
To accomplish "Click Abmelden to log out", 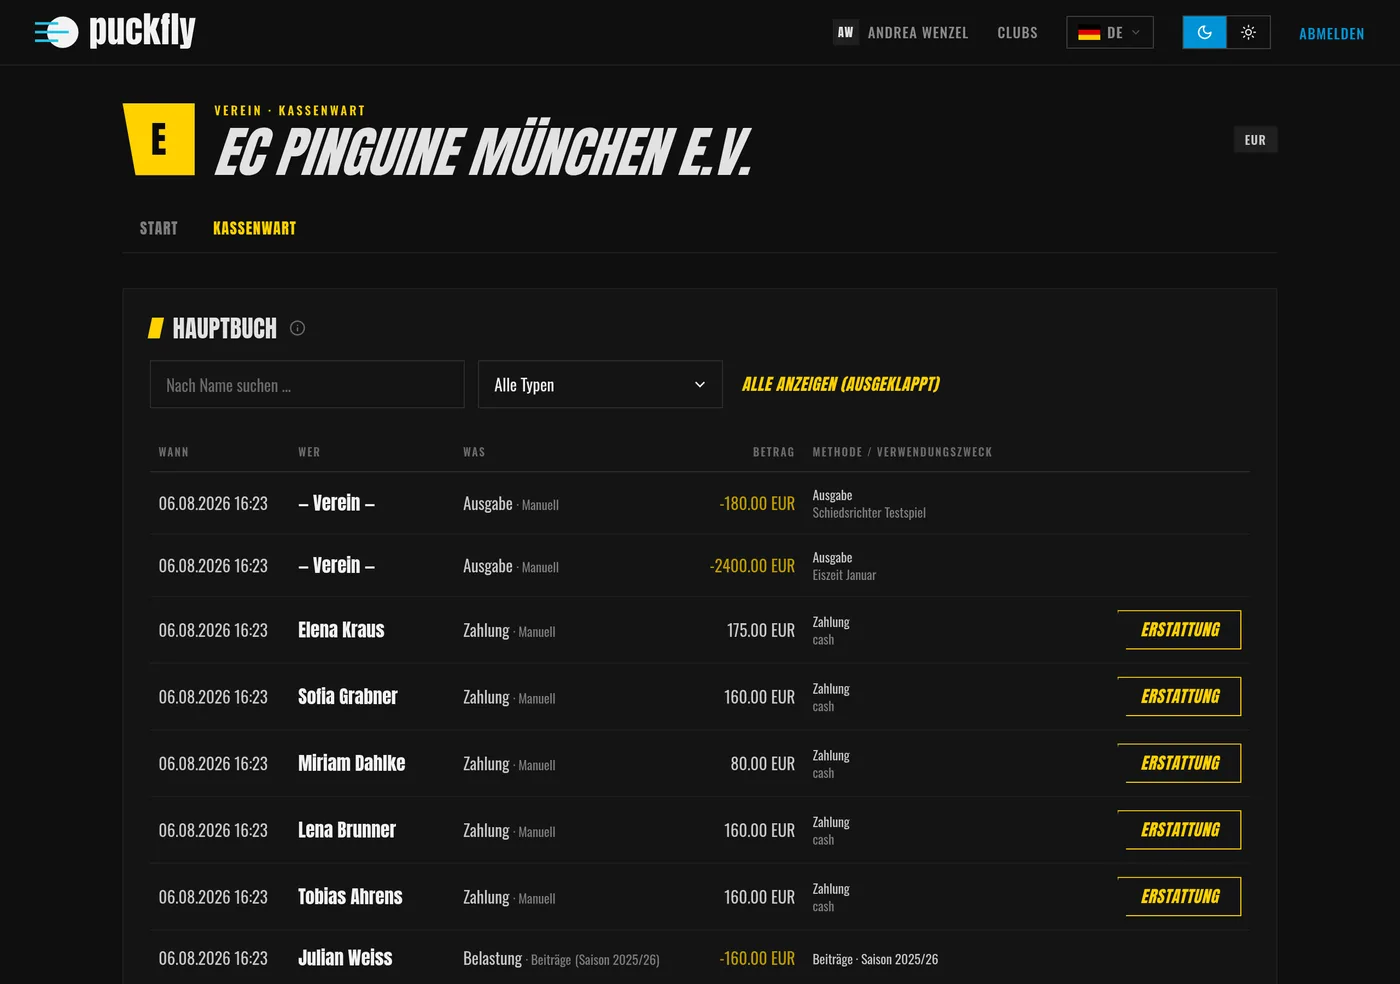I will coord(1331,33).
